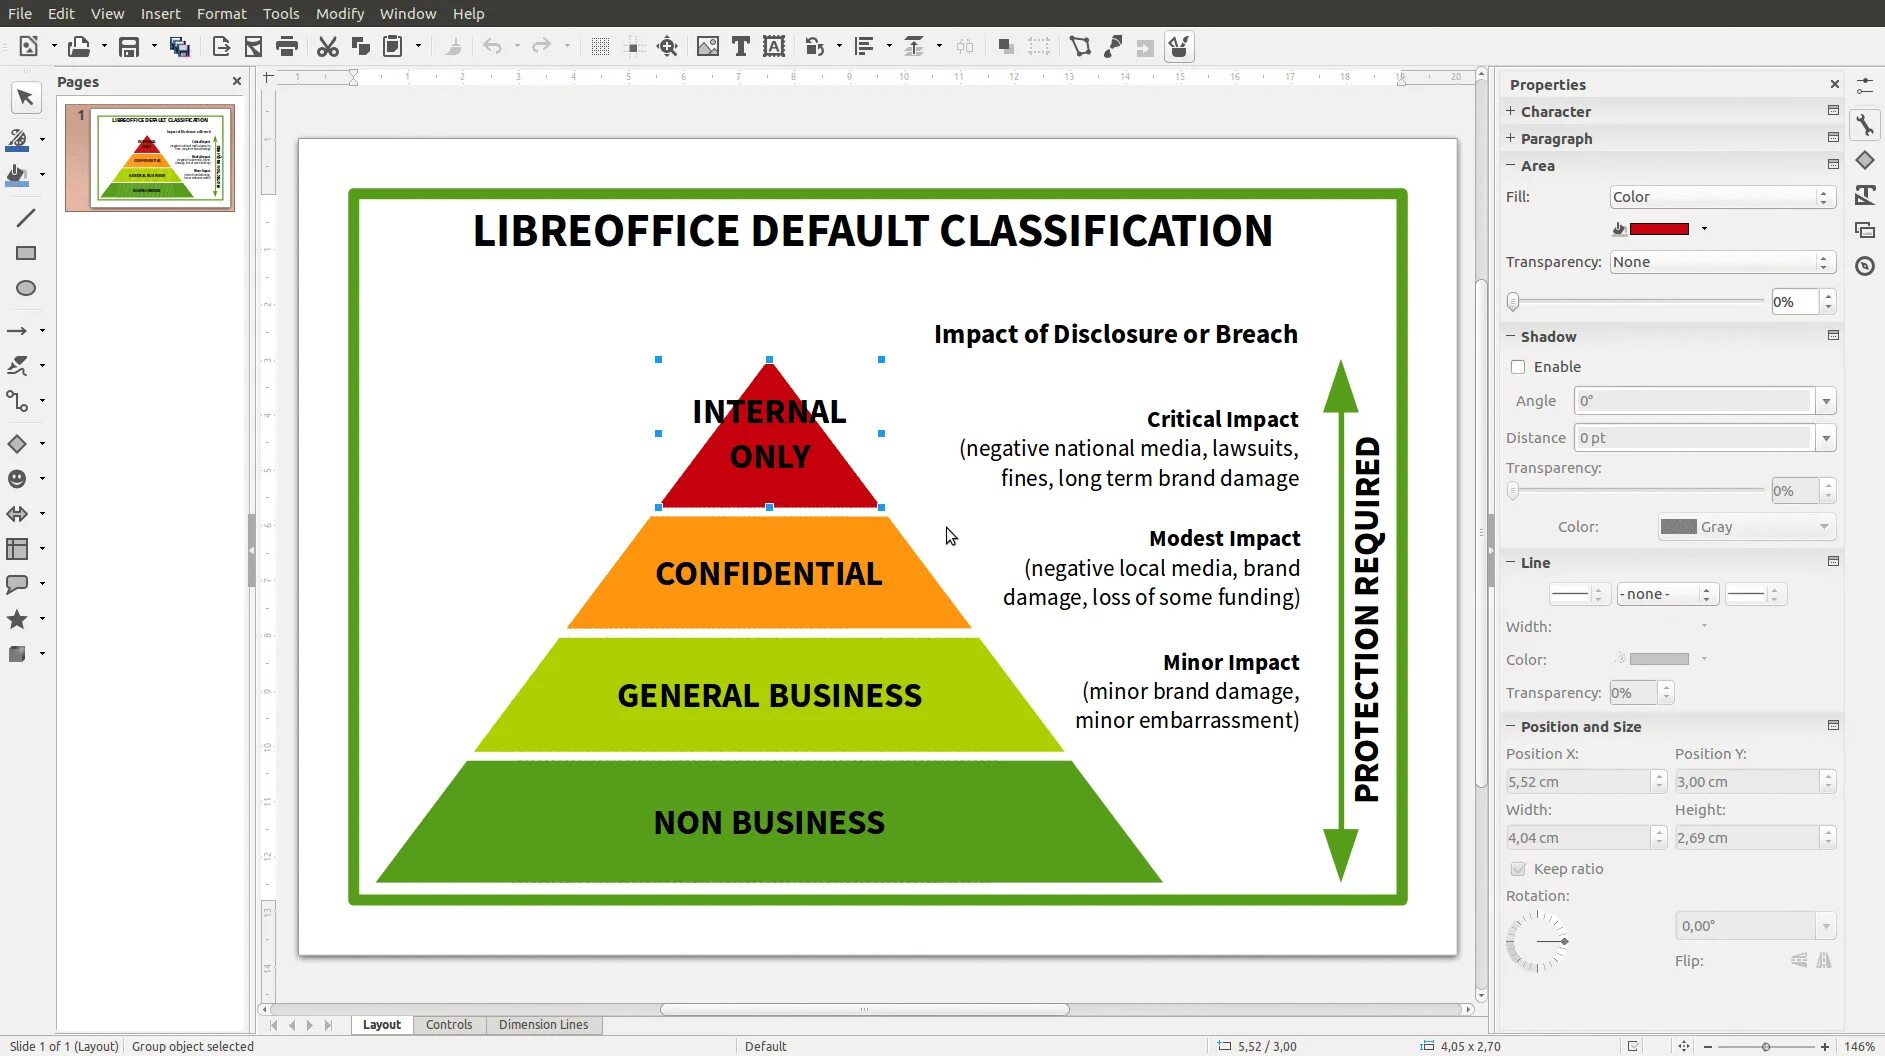
Task: Click the Insert Text Box icon
Action: (741, 46)
